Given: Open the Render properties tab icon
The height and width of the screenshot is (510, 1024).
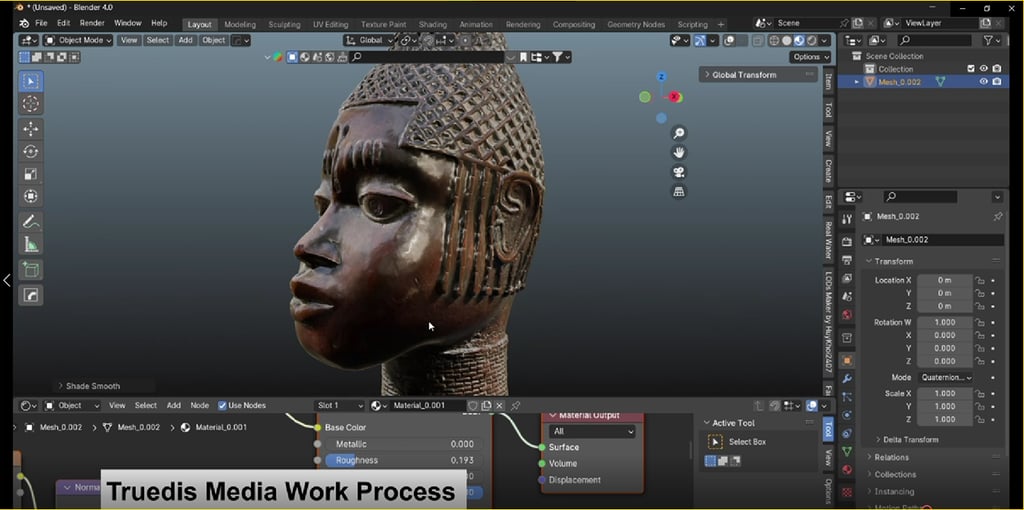Looking at the screenshot, I should 847,242.
